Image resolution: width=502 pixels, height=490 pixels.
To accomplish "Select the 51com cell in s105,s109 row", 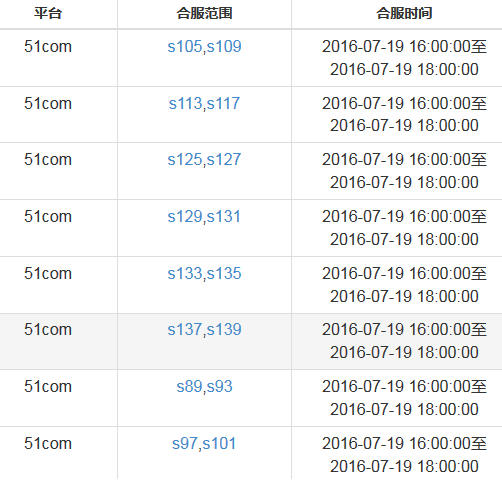I will coord(48,46).
